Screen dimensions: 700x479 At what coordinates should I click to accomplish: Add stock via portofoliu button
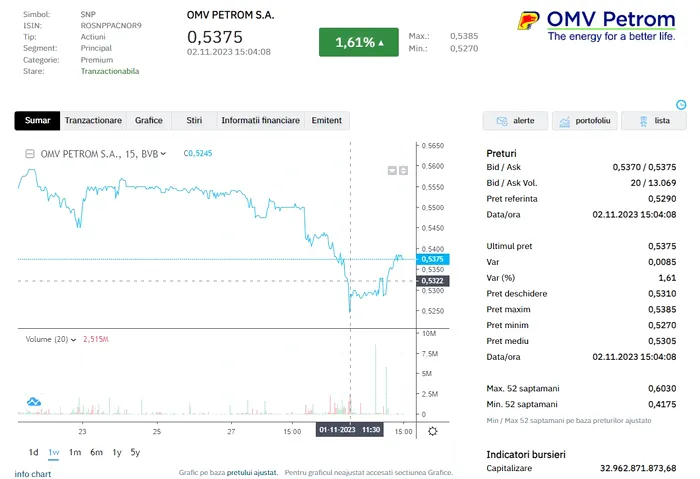585,121
